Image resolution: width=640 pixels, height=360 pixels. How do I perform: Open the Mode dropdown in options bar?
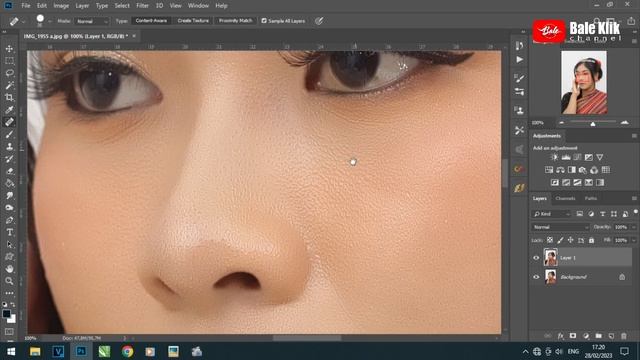coord(92,21)
